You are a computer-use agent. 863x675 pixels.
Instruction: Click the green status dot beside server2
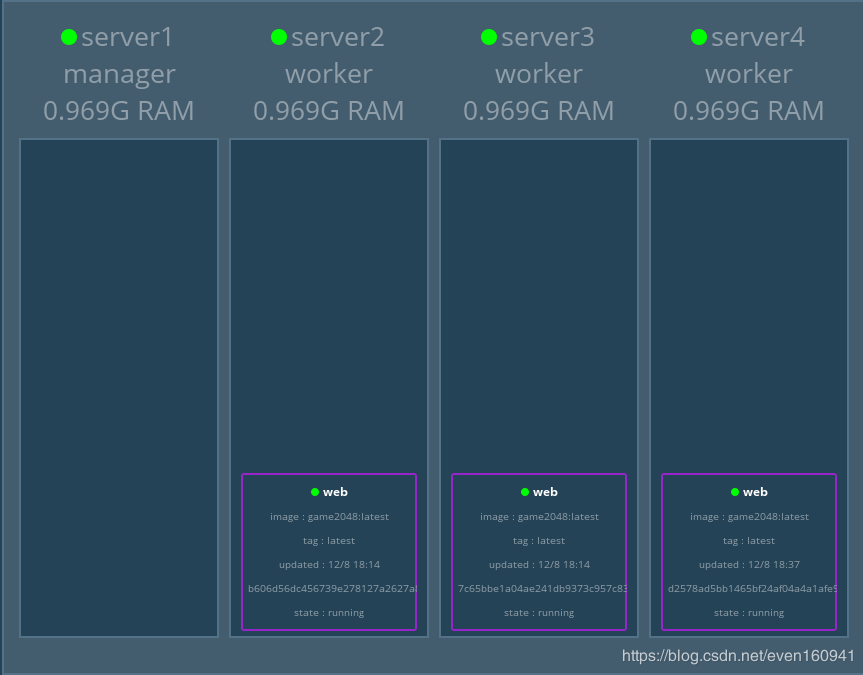point(279,37)
